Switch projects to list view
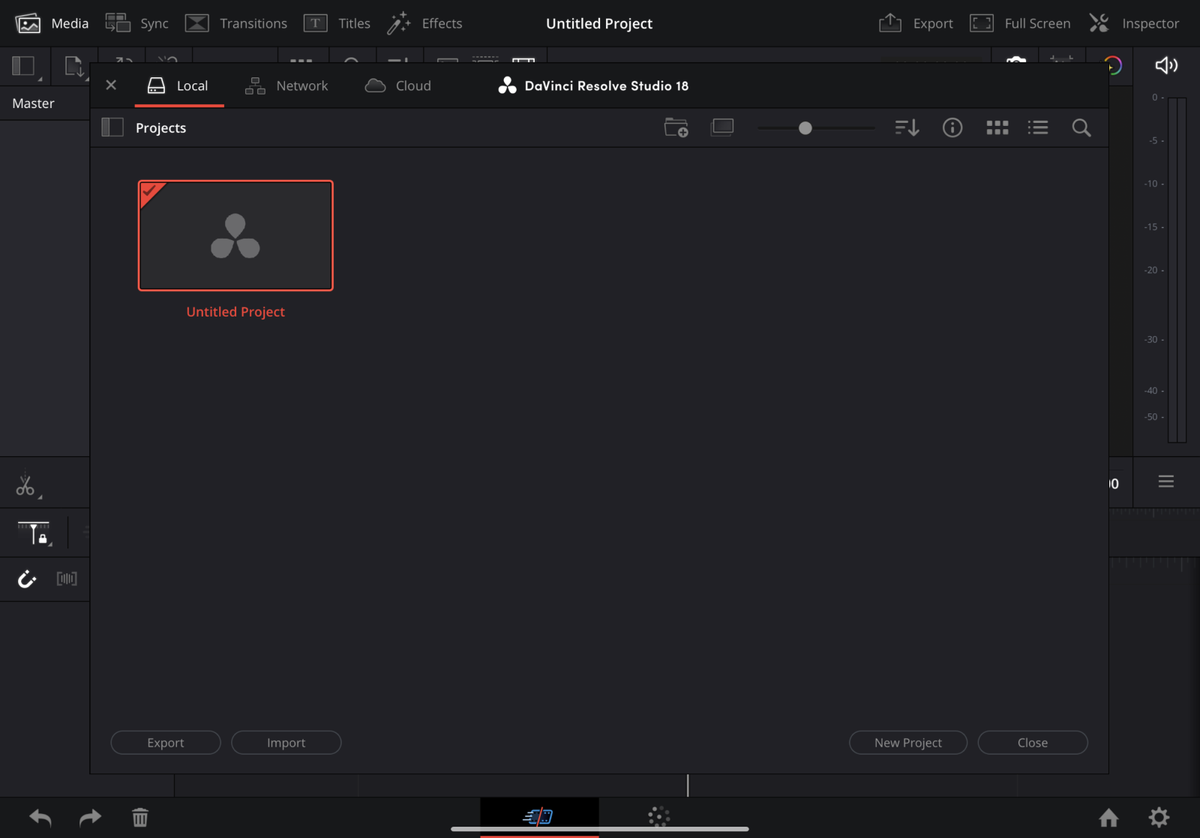Screen dimensions: 1200x838 click(x=1037, y=127)
